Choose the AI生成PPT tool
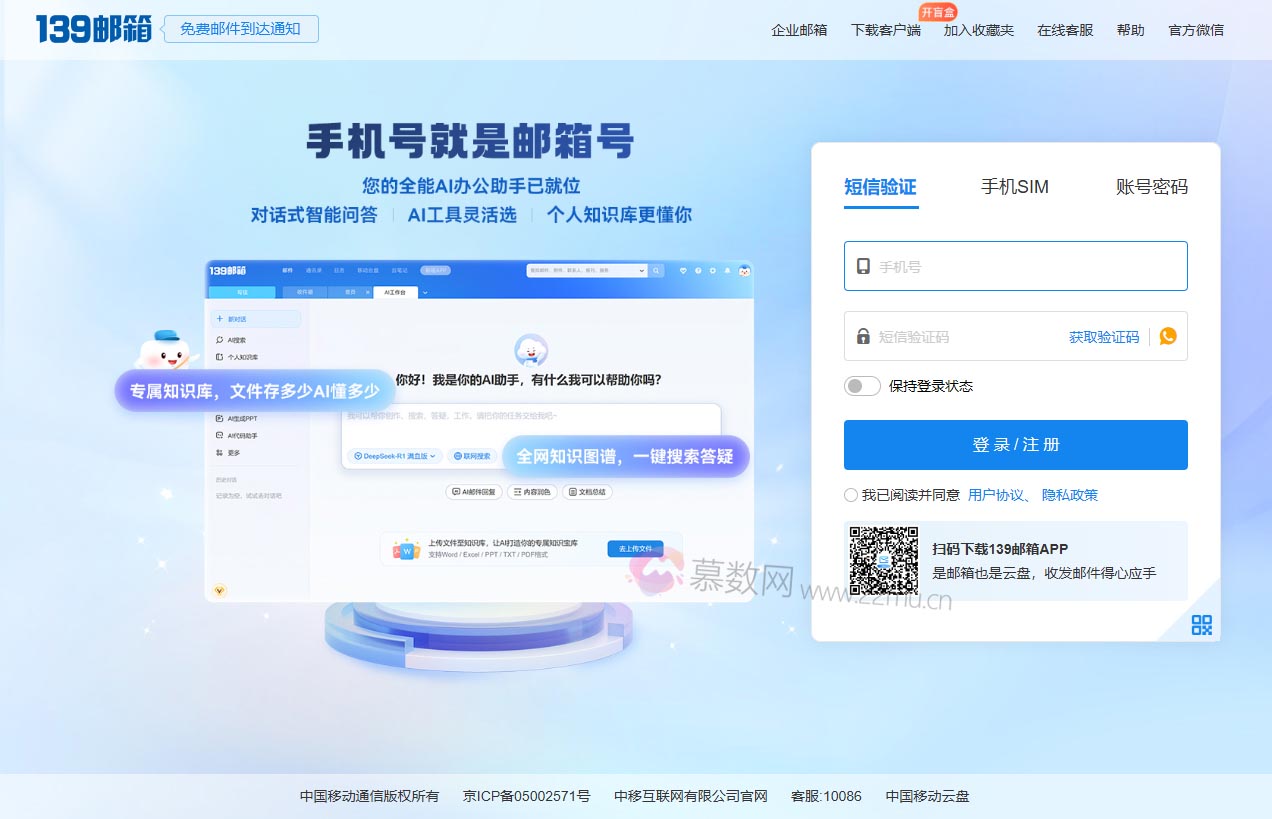The height and width of the screenshot is (819, 1272). [x=243, y=418]
